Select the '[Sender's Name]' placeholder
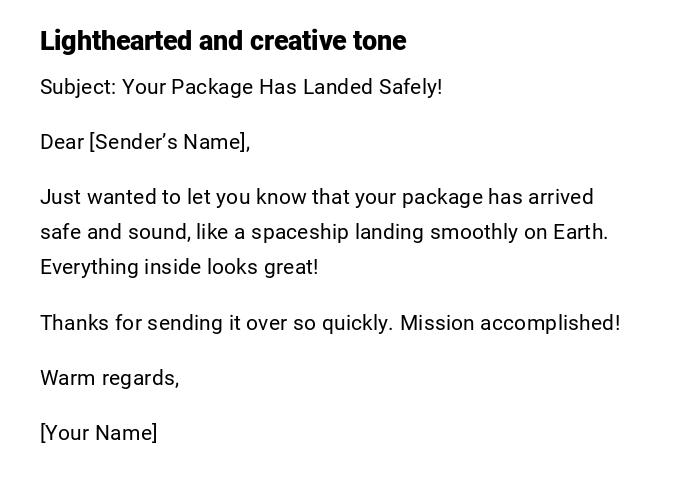 [168, 142]
